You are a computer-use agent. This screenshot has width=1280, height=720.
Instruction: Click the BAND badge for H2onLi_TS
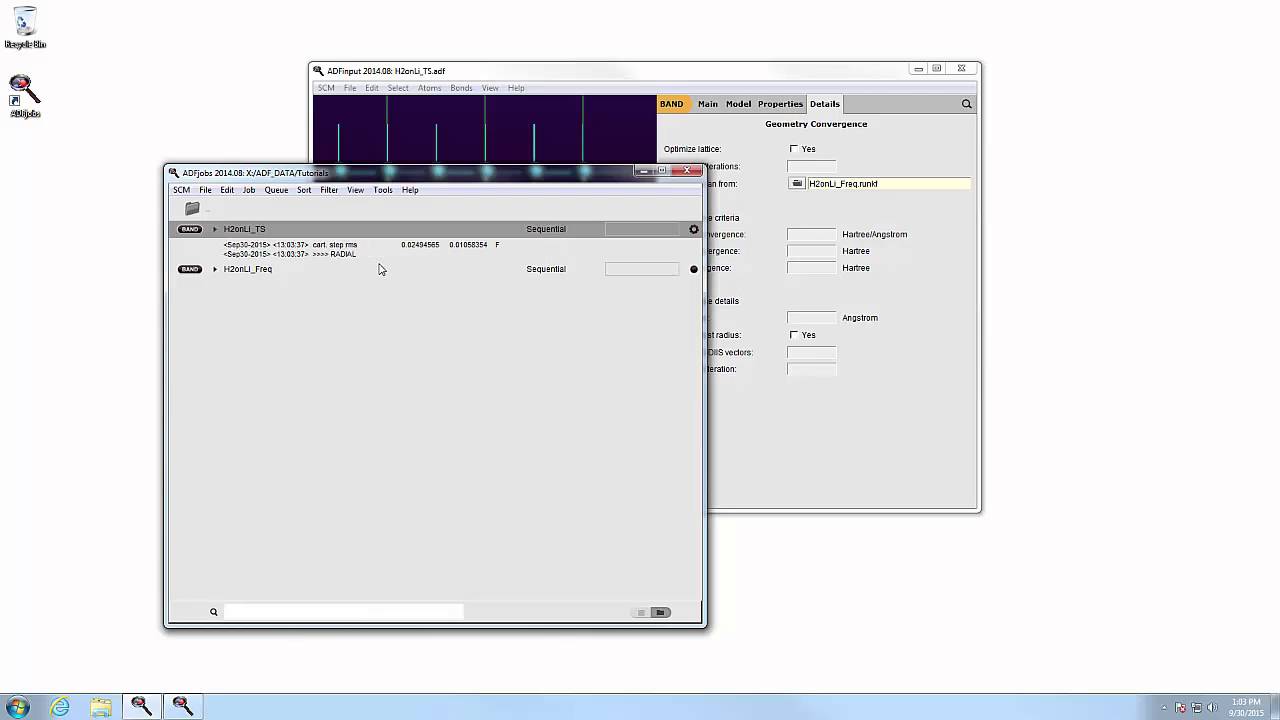(189, 229)
